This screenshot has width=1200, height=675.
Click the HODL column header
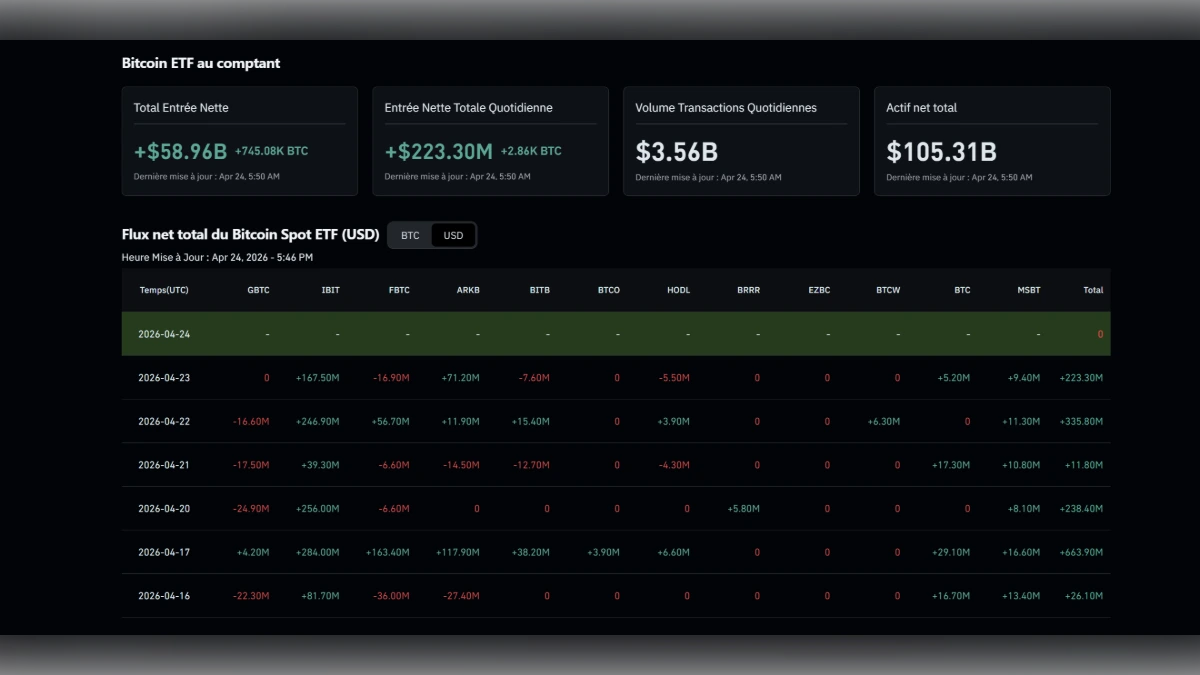678,289
